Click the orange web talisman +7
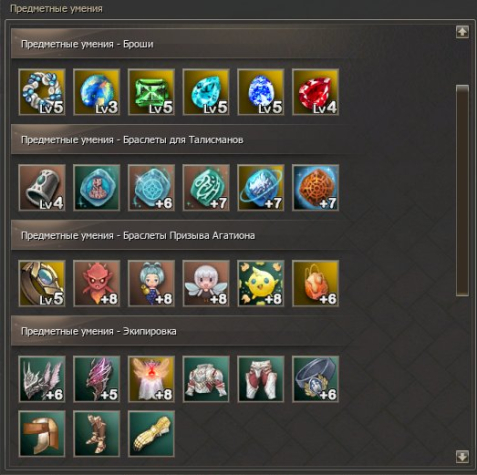477x475 pixels. point(315,188)
